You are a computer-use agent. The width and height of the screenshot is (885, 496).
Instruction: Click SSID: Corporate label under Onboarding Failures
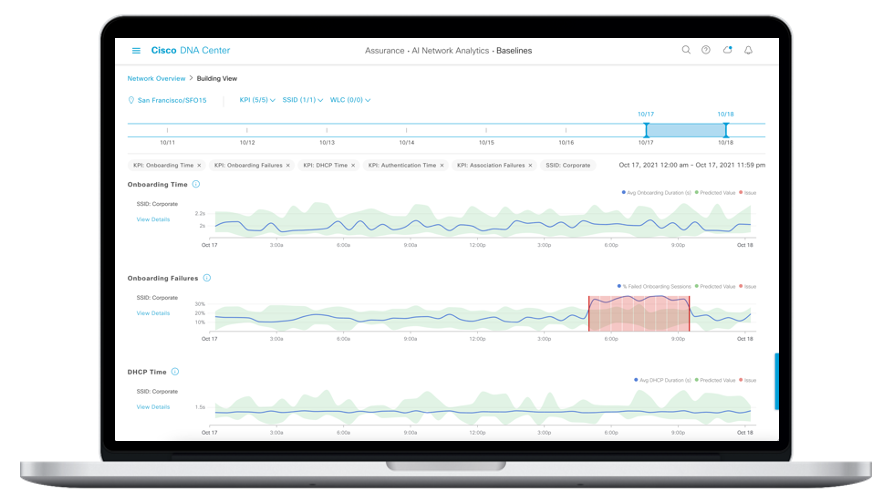pos(157,297)
